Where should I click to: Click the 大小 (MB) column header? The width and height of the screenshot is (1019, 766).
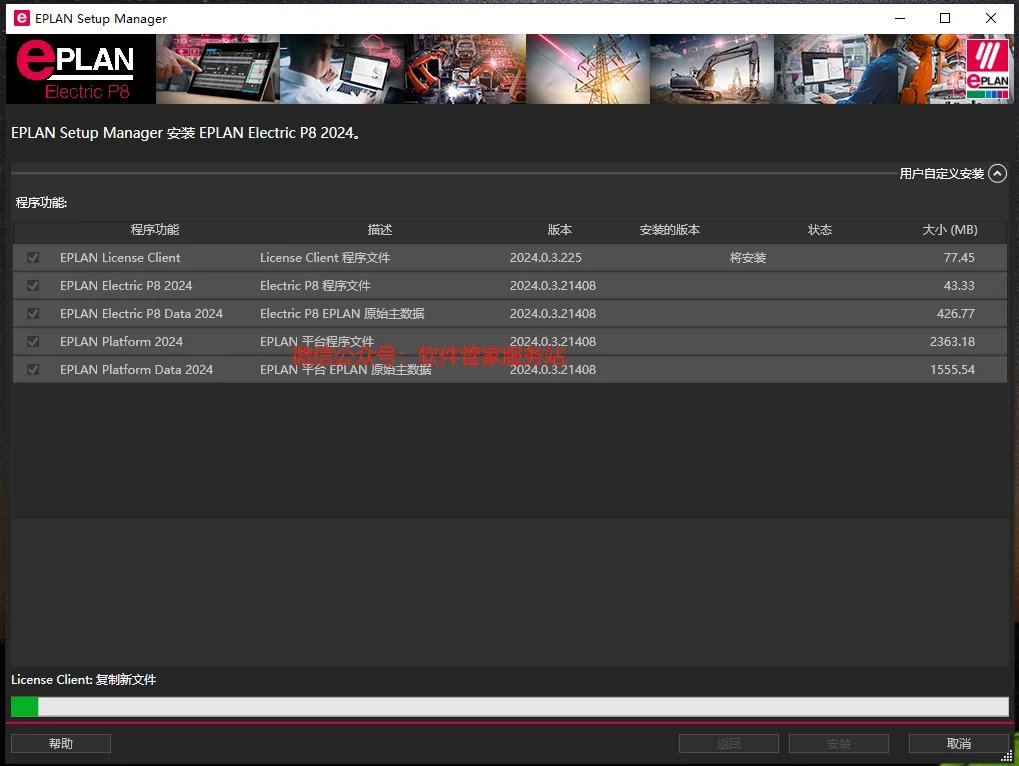pos(949,229)
